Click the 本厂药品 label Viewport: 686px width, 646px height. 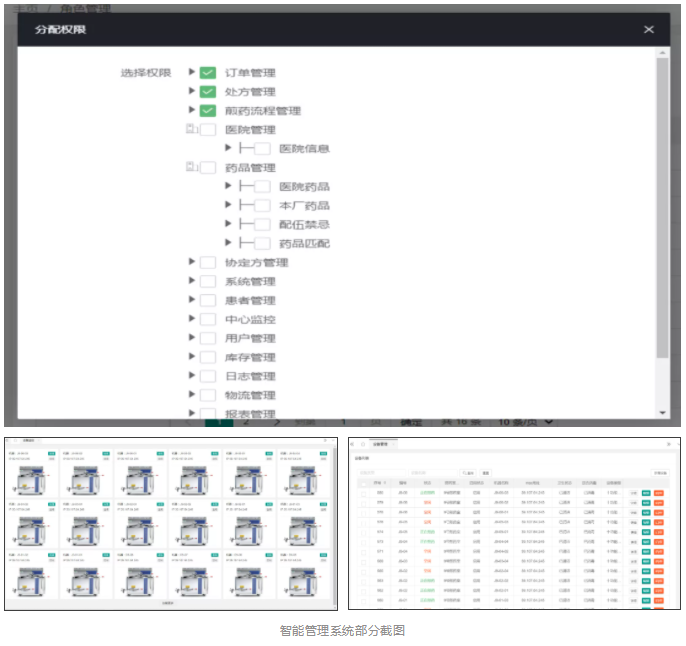(x=304, y=206)
